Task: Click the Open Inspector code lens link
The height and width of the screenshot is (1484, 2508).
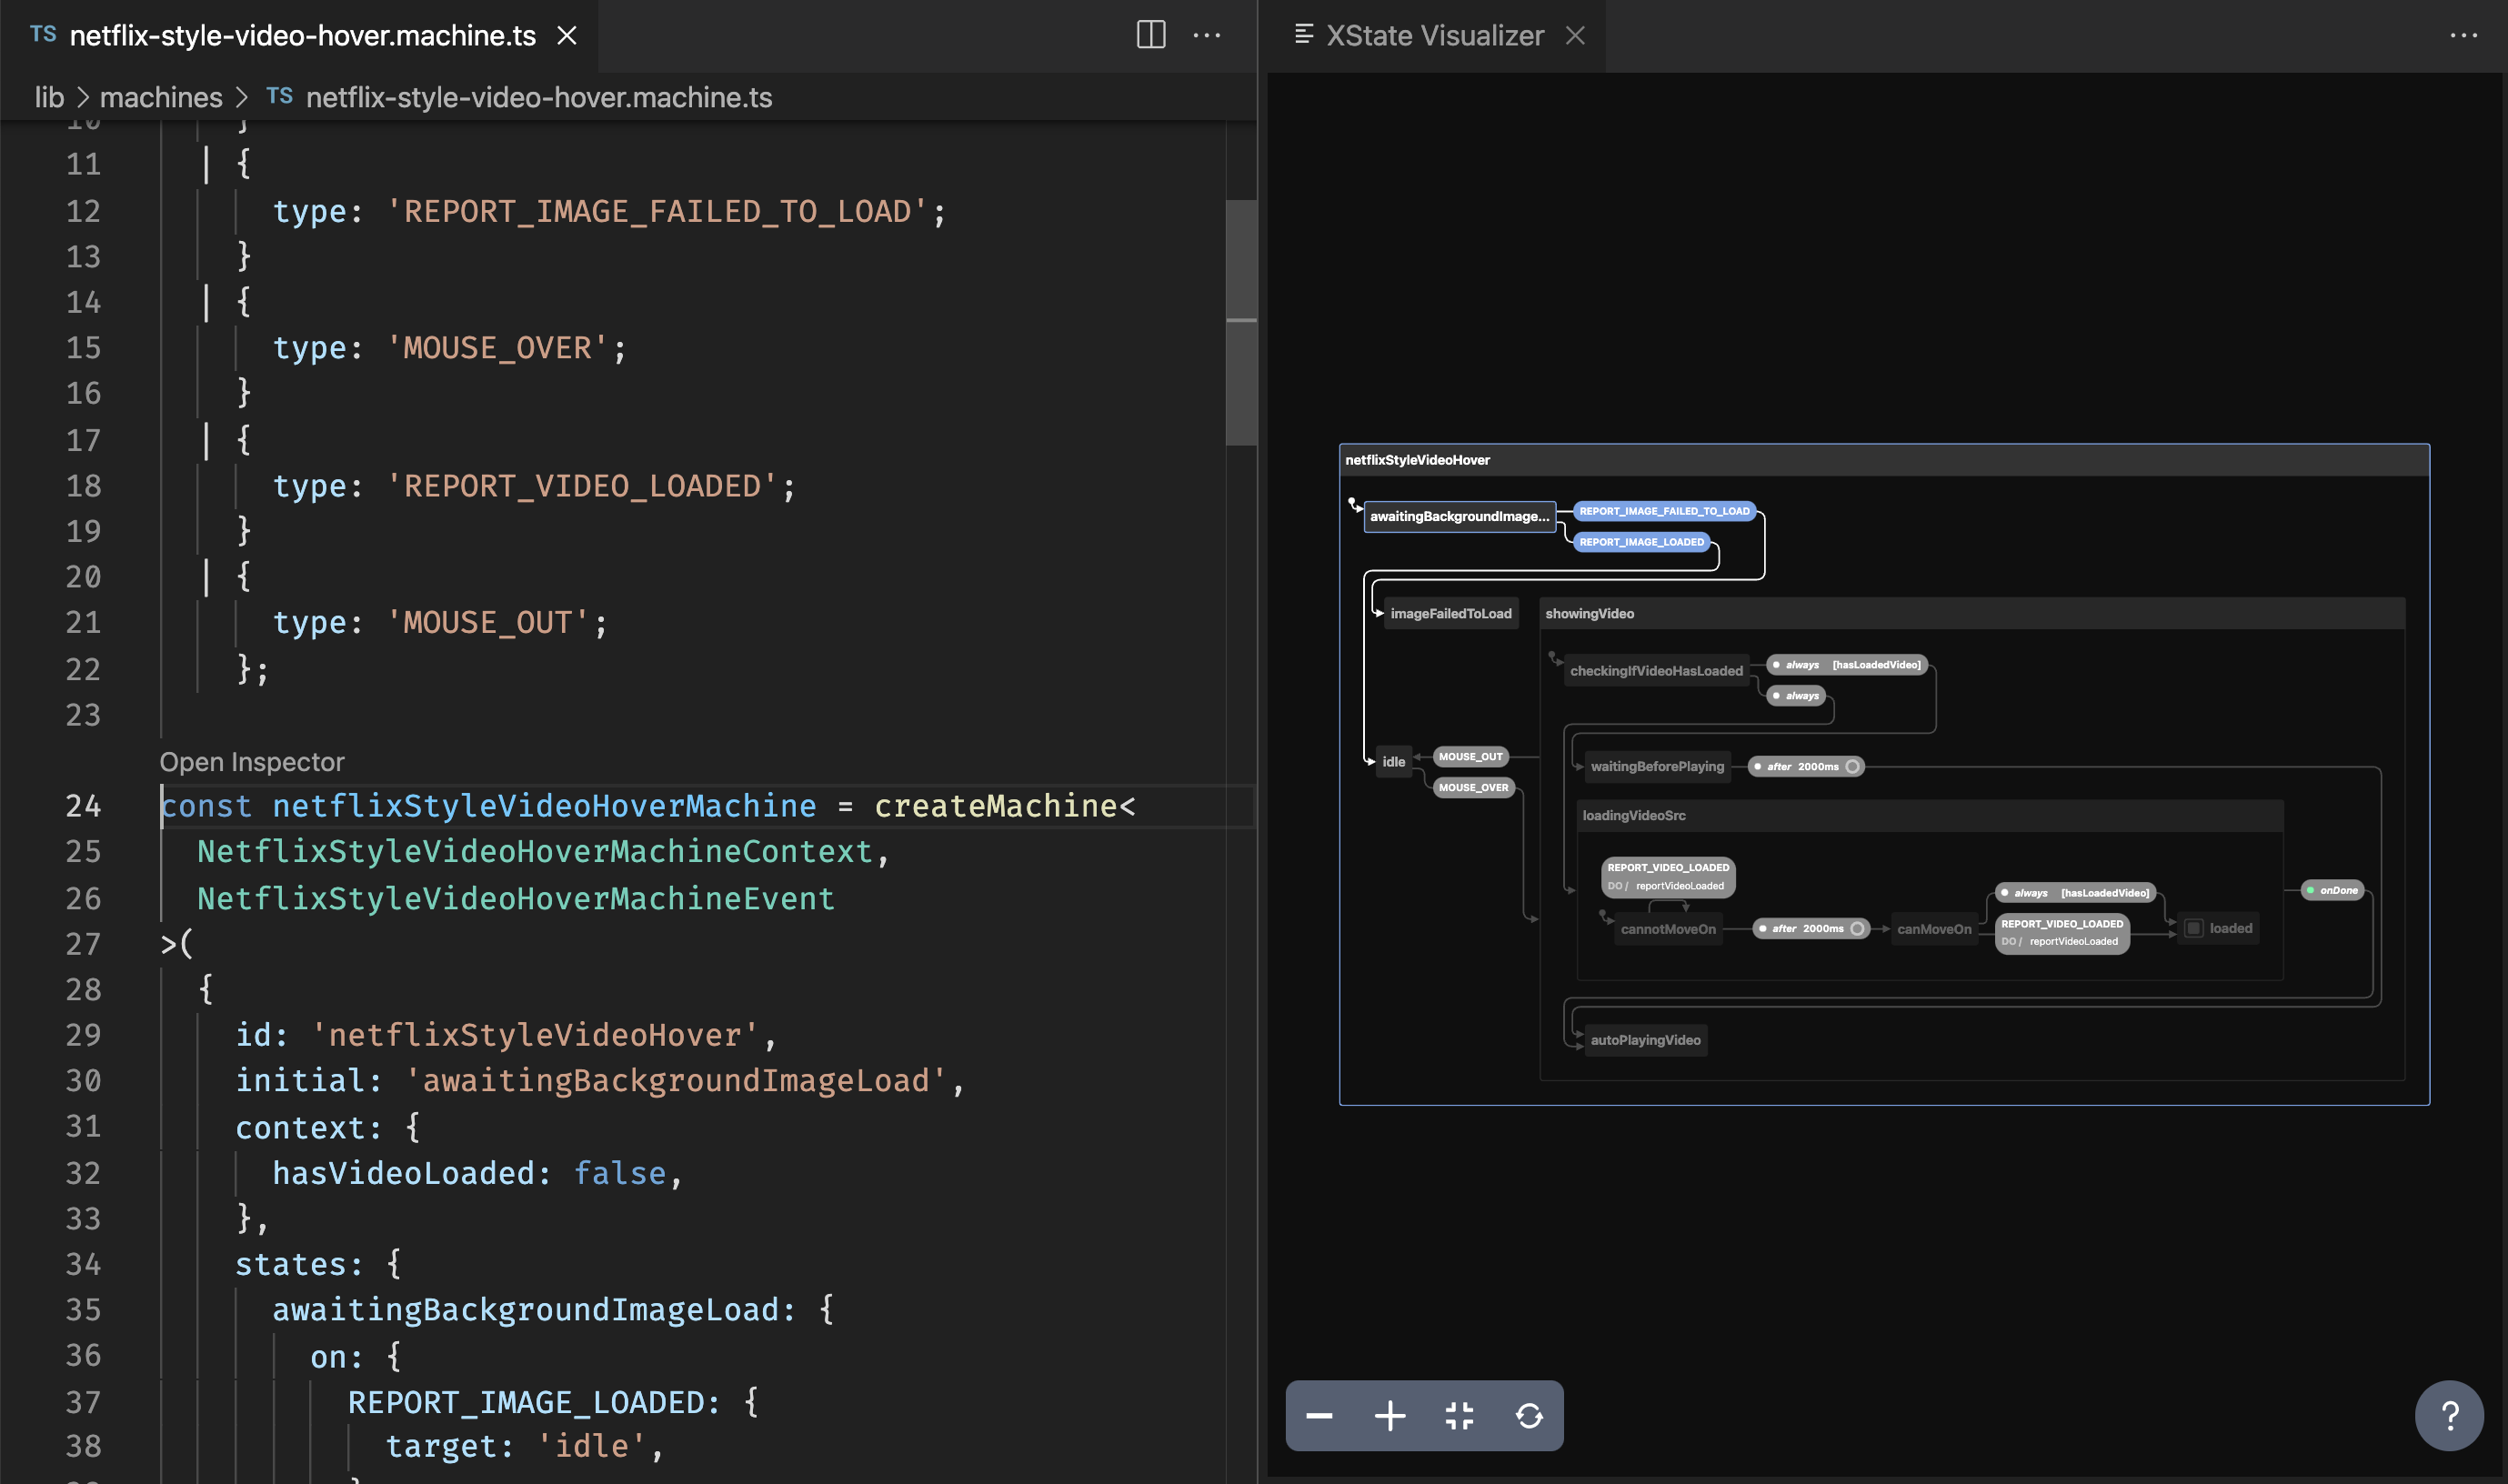Action: tap(252, 762)
